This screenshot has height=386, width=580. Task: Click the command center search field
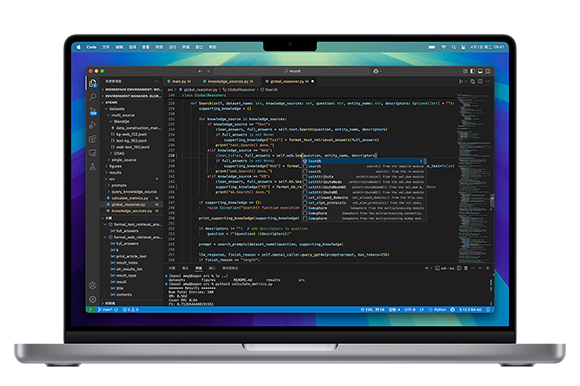292,71
